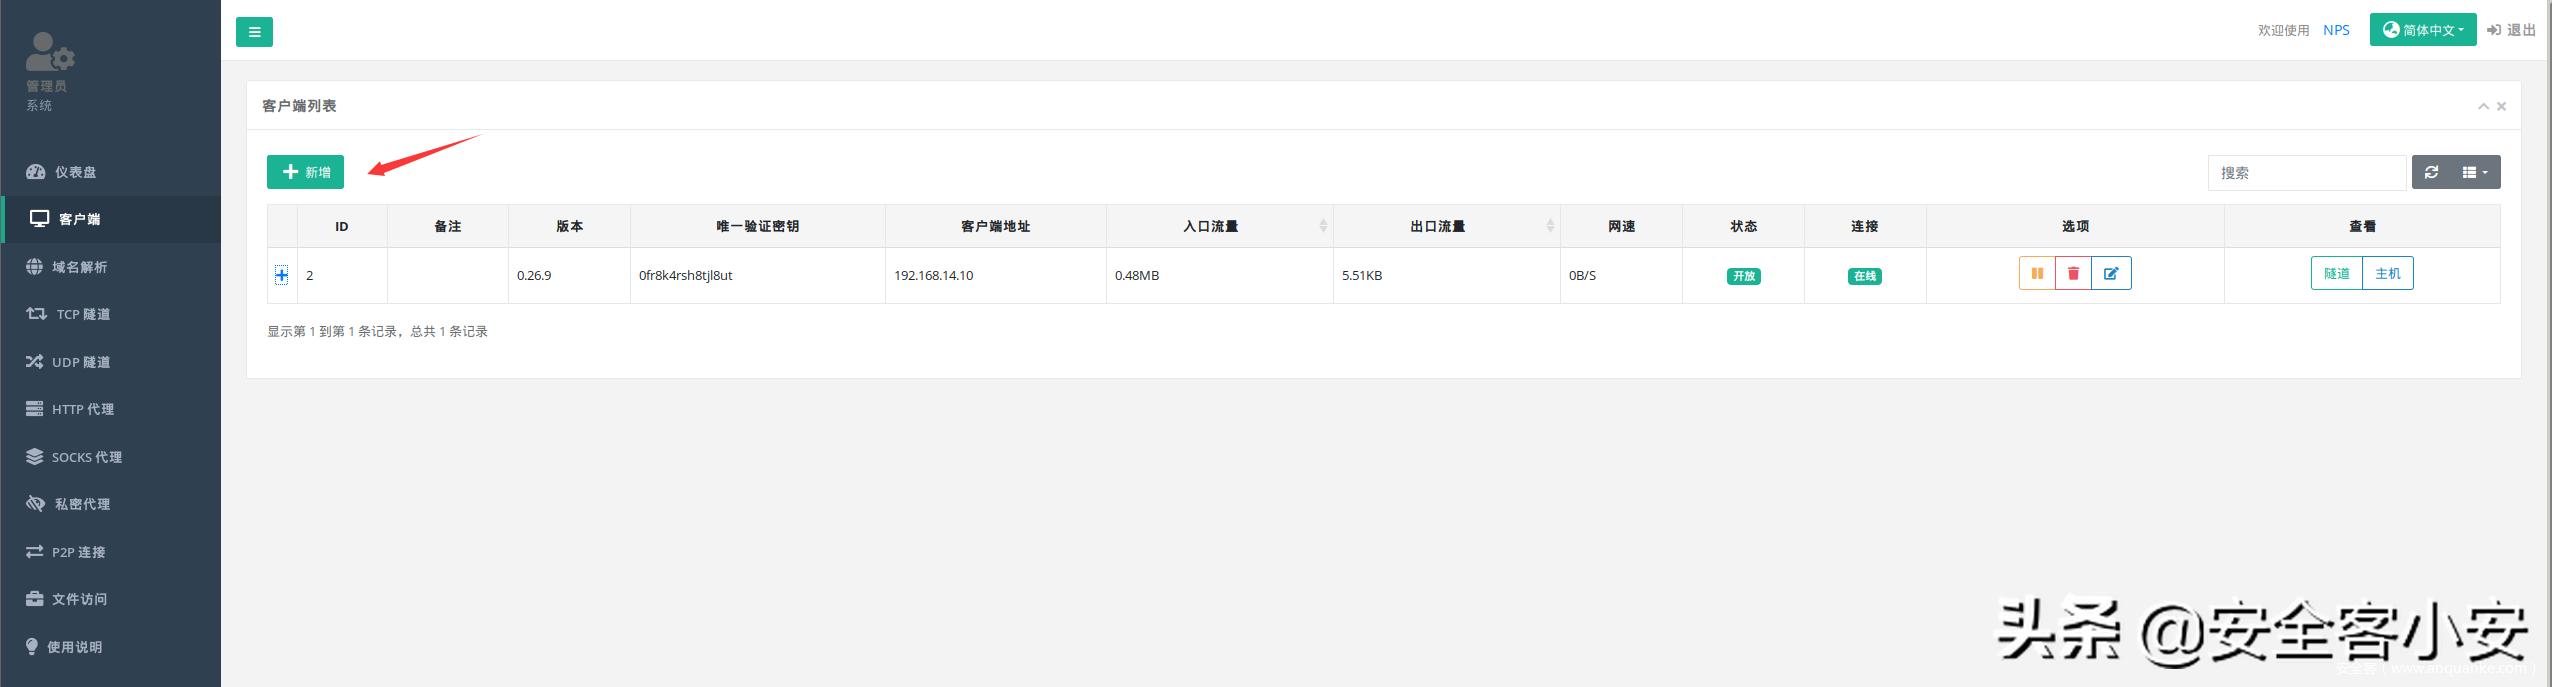This screenshot has height=687, width=2552.
Task: Open TCP 隧道 page
Action: 110,314
